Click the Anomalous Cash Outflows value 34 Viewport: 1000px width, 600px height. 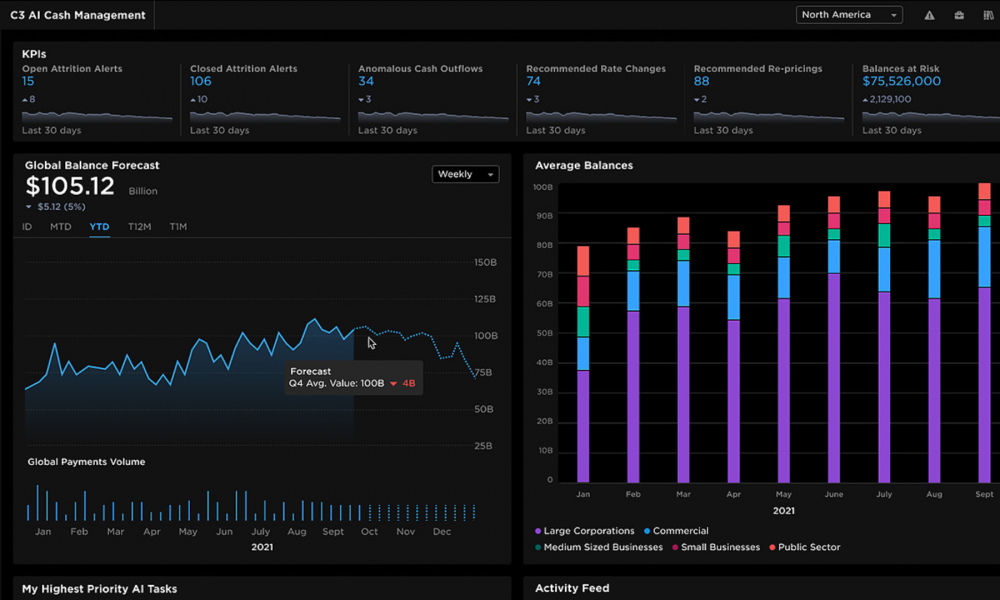coord(366,81)
